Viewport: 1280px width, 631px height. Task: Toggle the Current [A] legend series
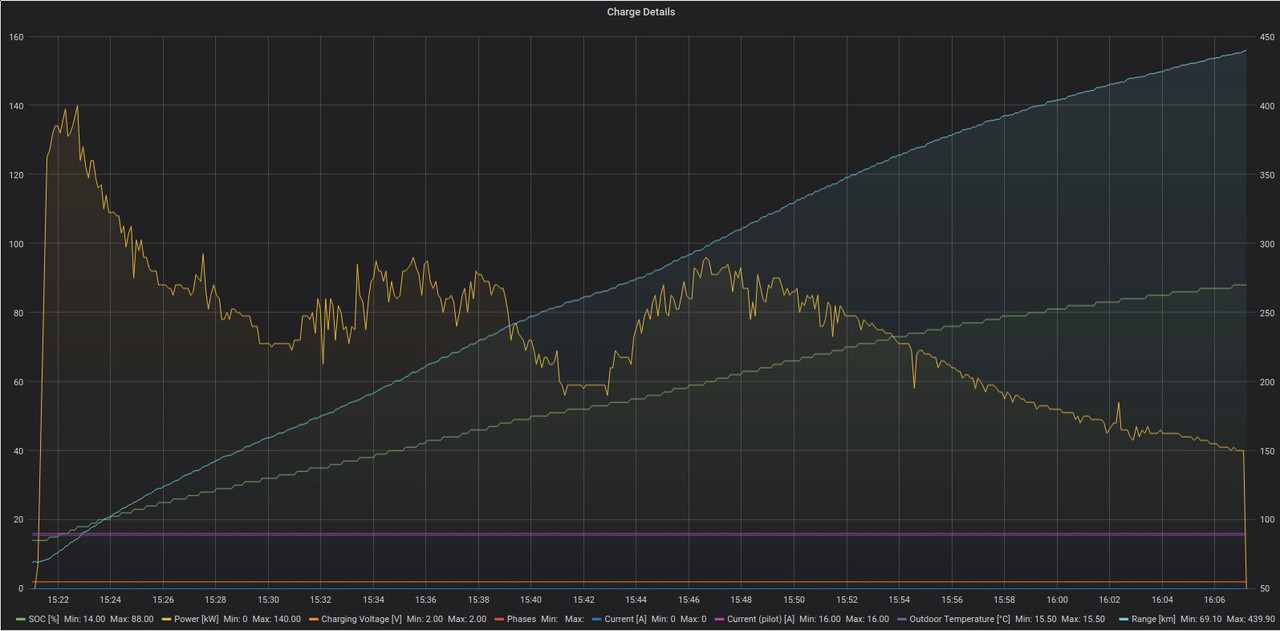click(x=625, y=619)
